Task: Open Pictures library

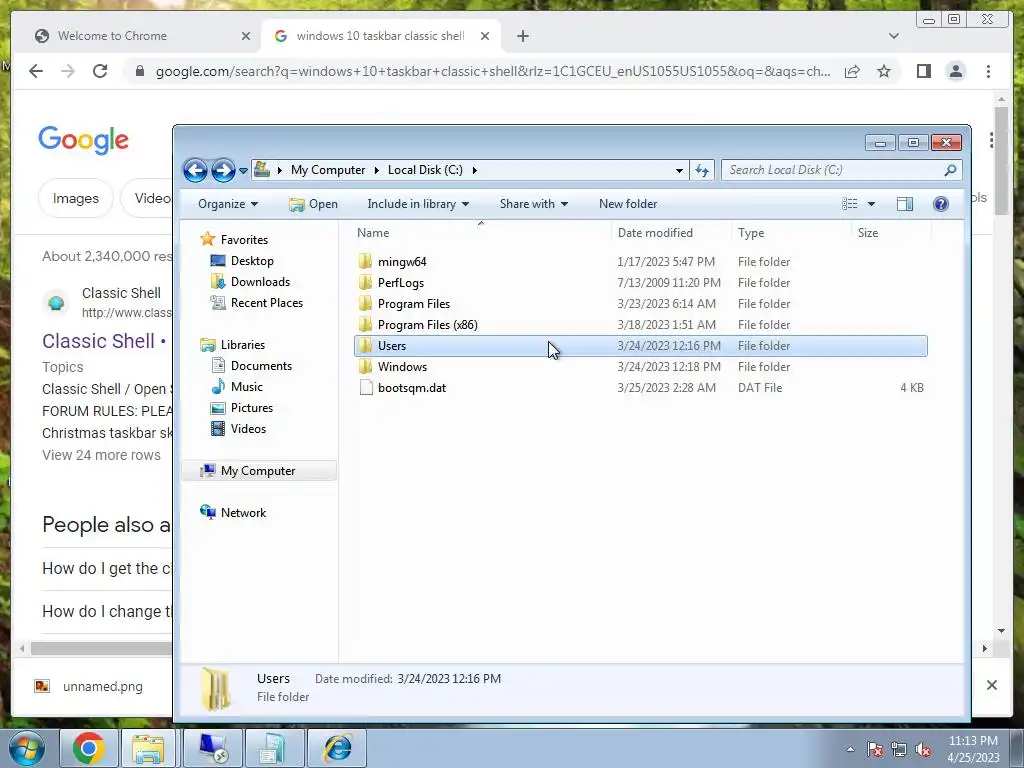Action: pyautogui.click(x=251, y=408)
